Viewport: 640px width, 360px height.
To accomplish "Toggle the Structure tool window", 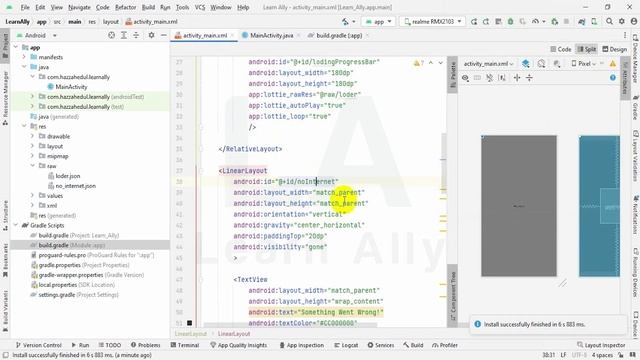I will tap(5, 216).
